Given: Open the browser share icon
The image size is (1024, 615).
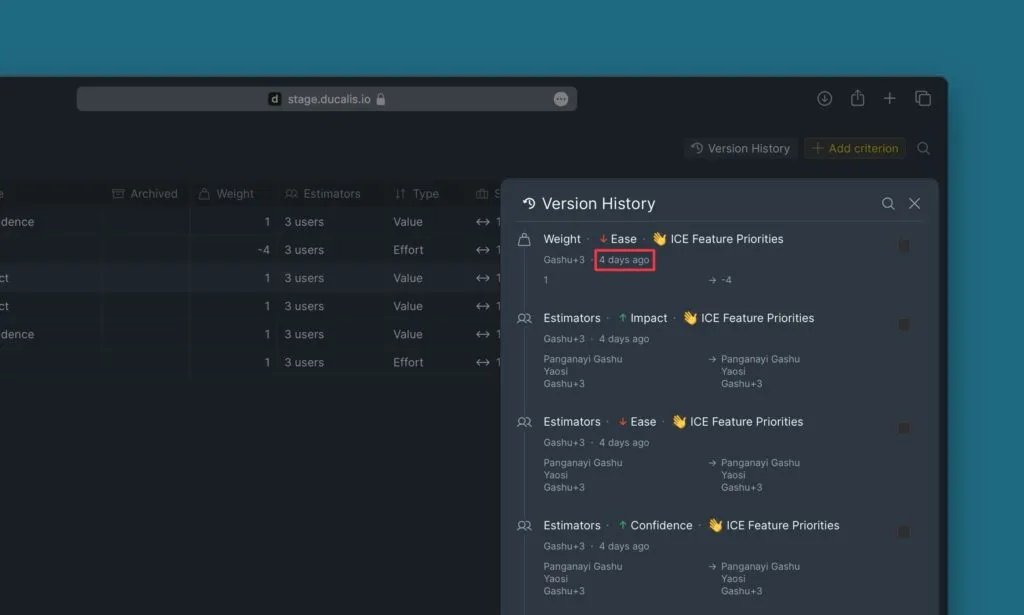Looking at the screenshot, I should (857, 98).
